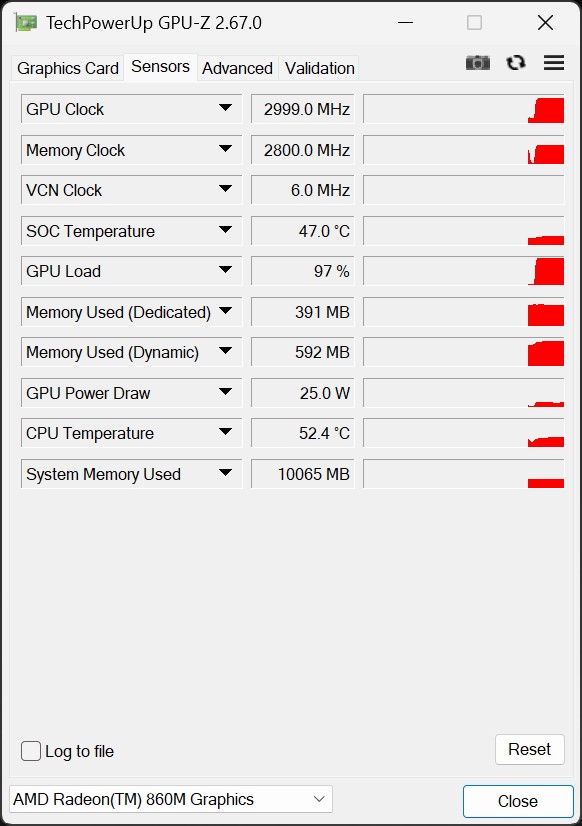Open the hamburger menu icon
Viewport: 582px width, 826px height.
click(554, 63)
